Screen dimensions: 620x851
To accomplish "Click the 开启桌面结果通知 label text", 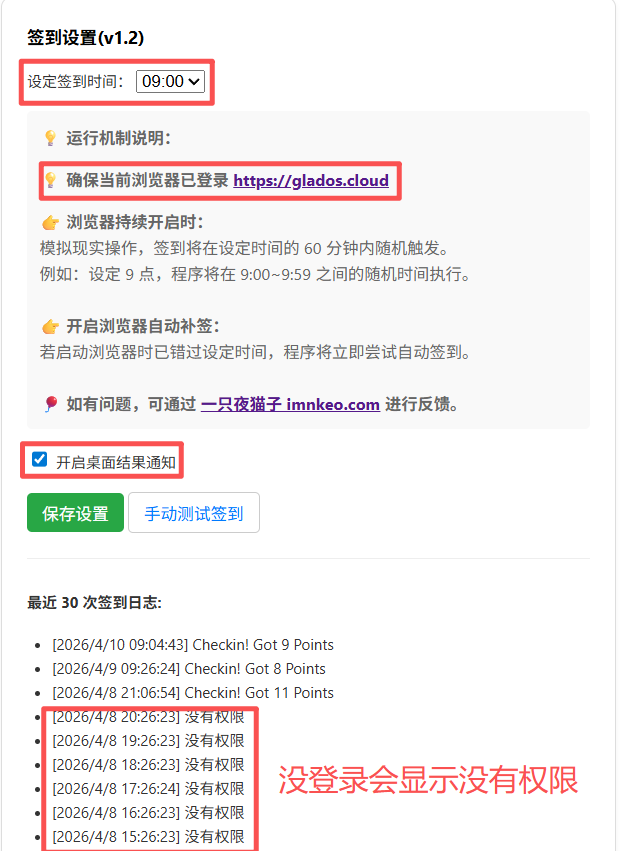I will point(116,462).
